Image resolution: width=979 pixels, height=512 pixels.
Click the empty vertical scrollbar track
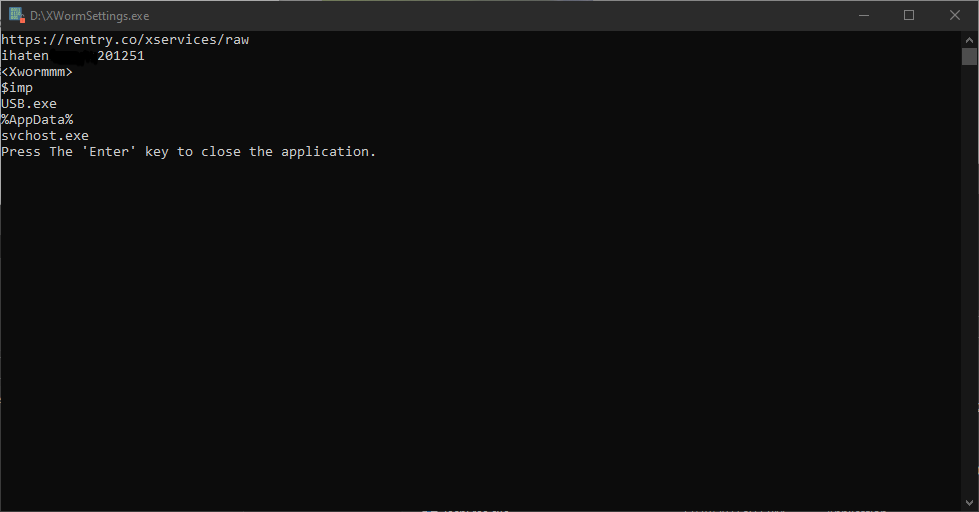(969, 280)
